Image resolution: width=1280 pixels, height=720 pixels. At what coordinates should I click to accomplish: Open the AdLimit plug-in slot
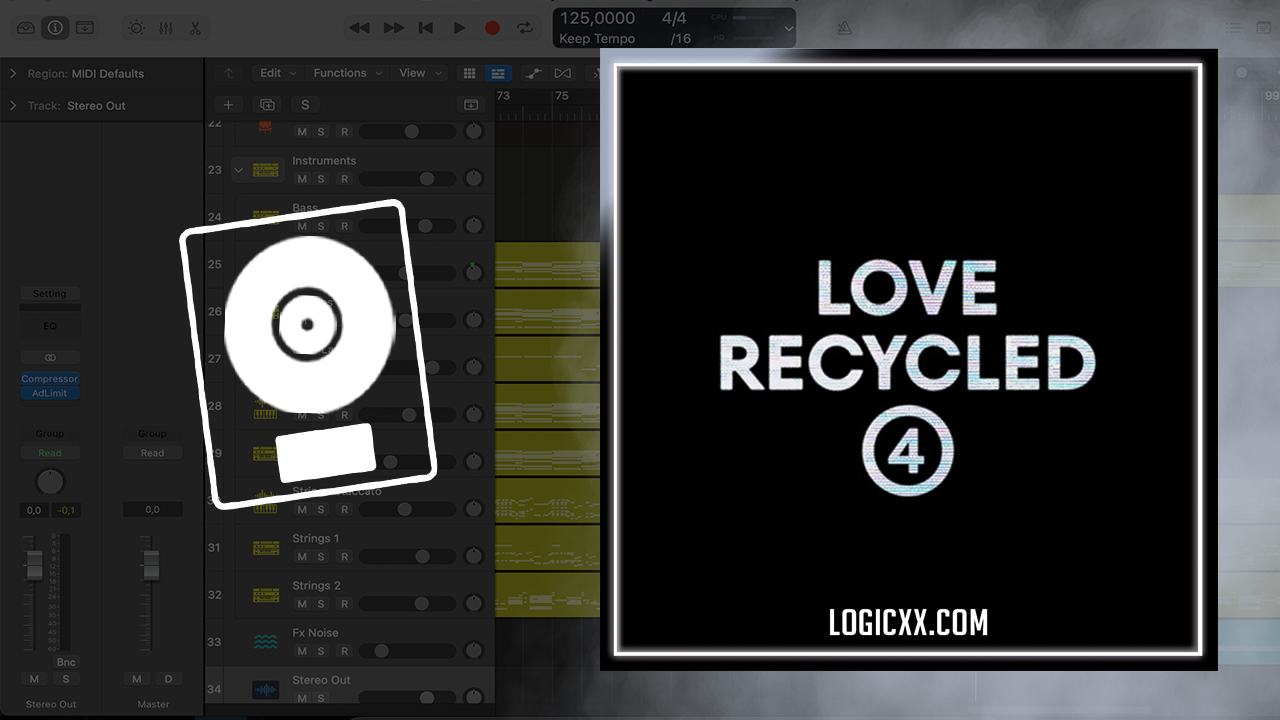(x=50, y=393)
